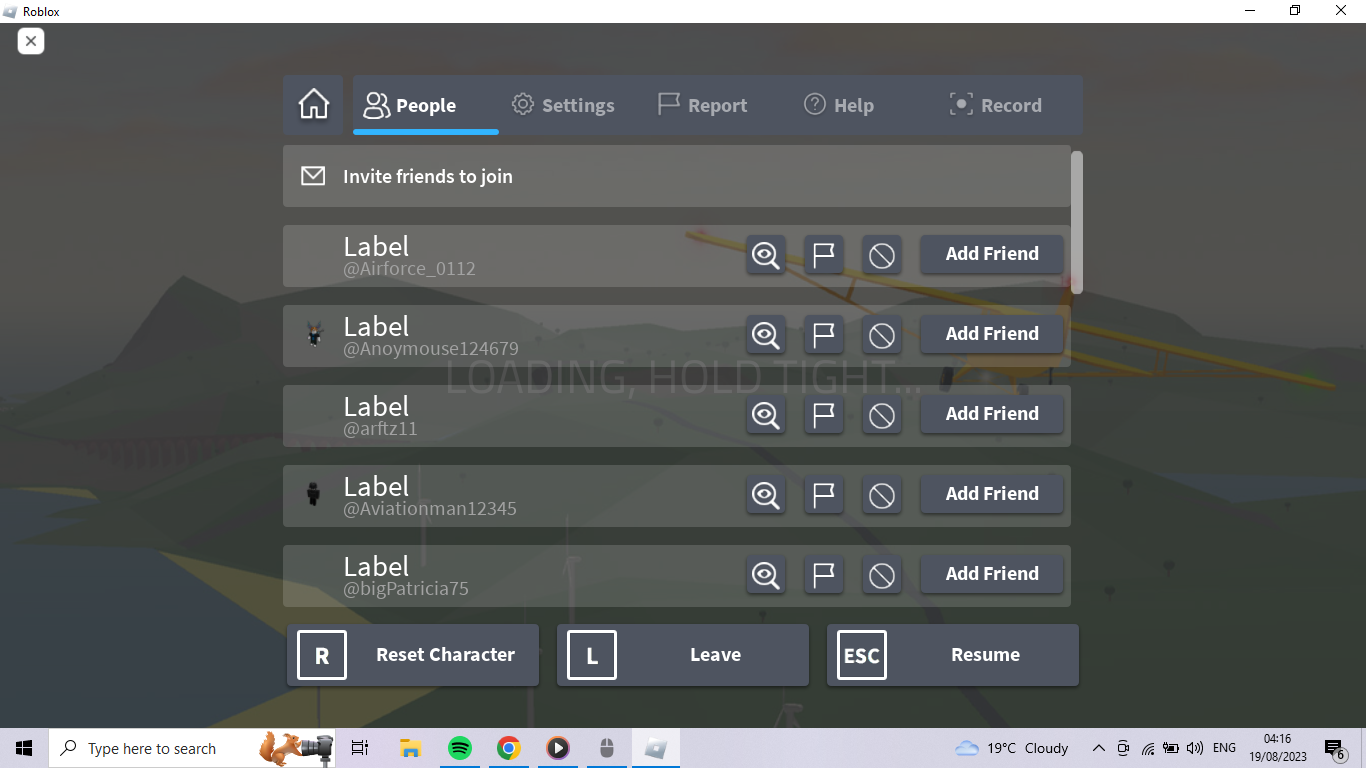Screen dimensions: 1366x768
Task: Open the Settings tab
Action: 563,105
